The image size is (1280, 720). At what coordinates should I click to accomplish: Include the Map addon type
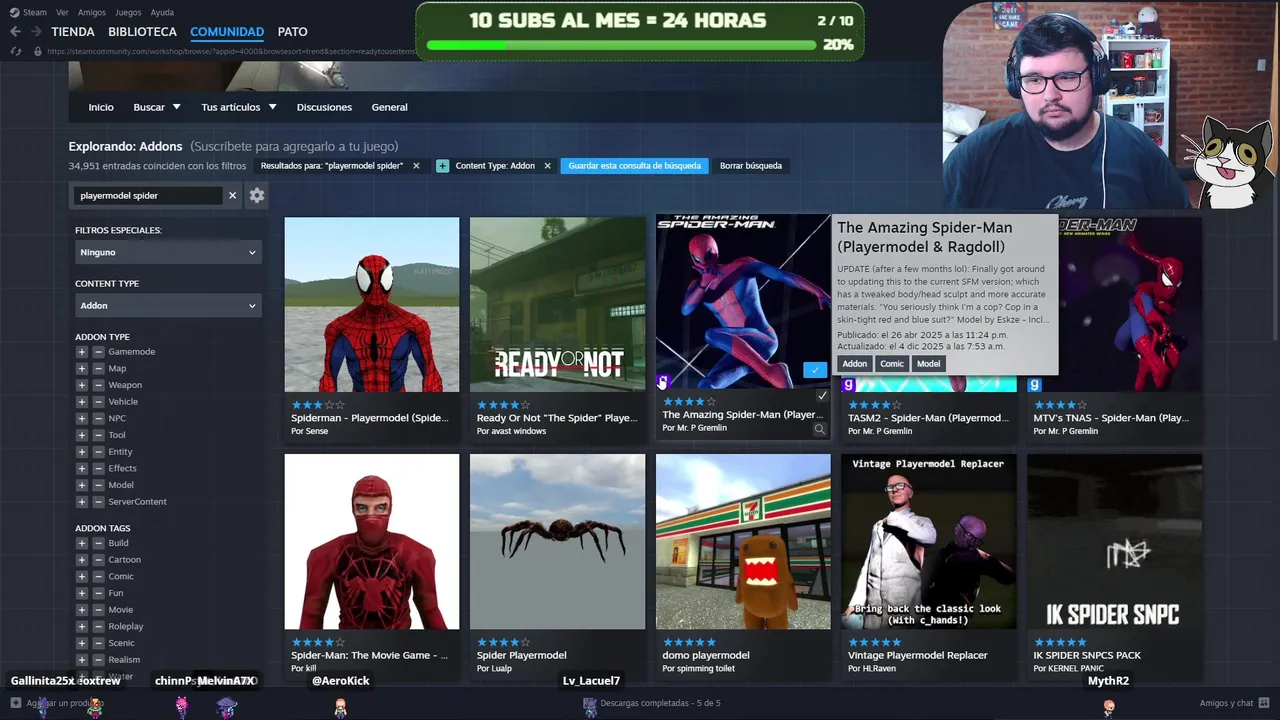point(82,368)
